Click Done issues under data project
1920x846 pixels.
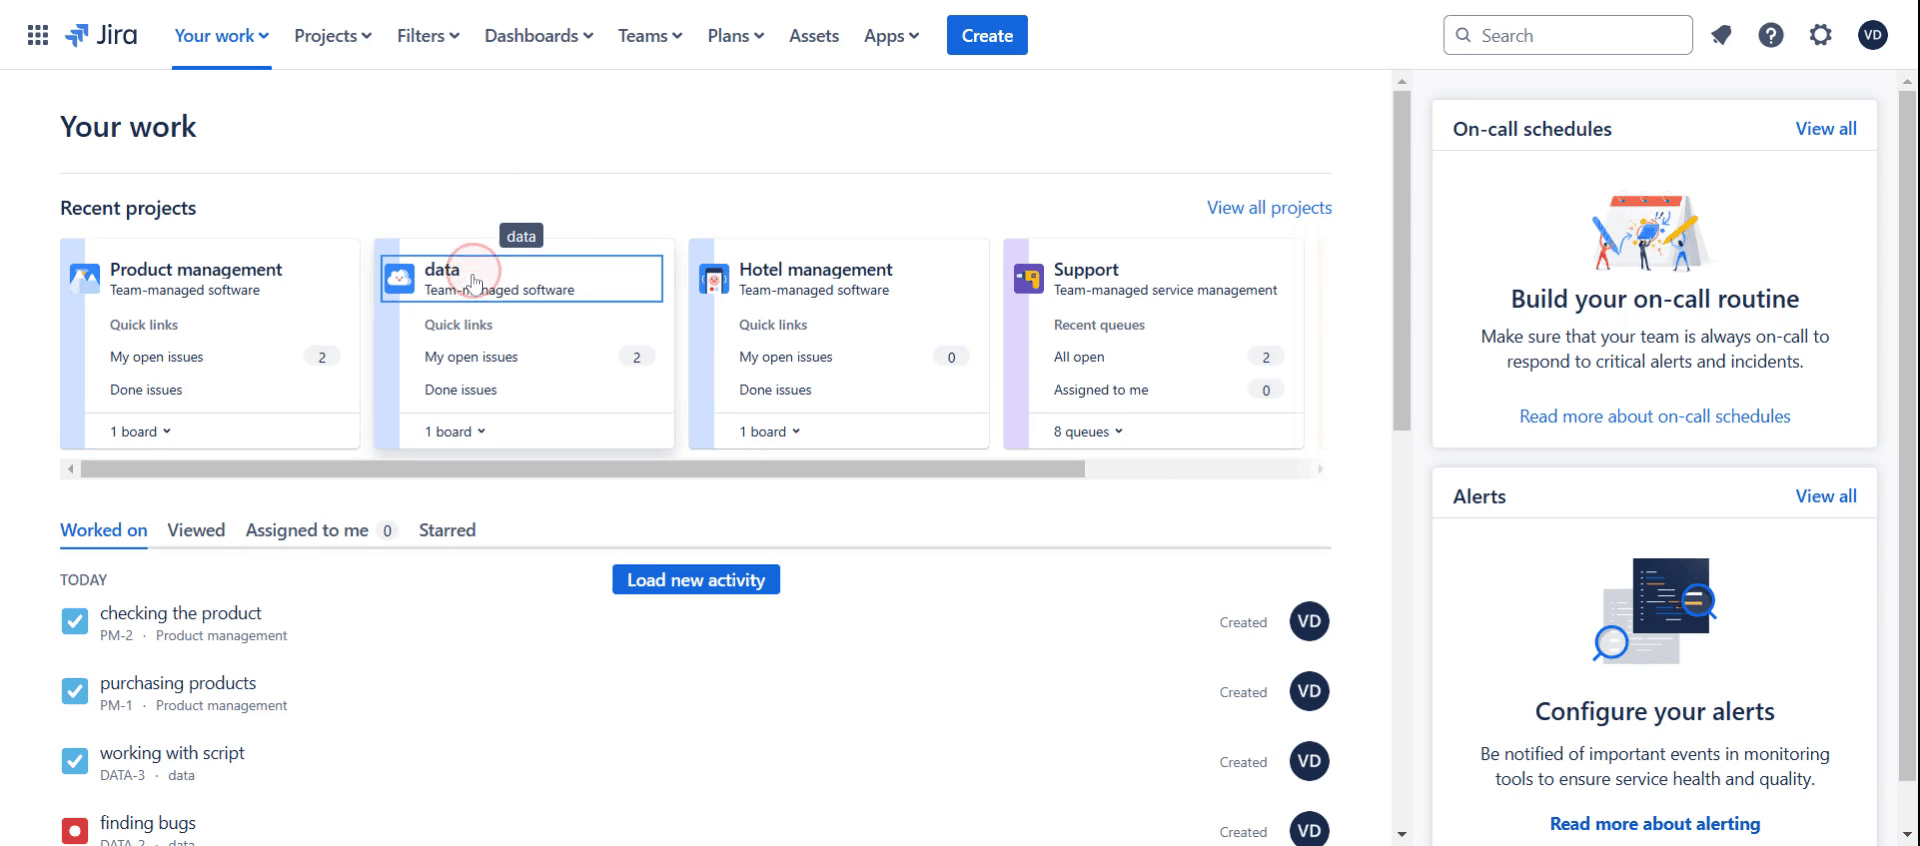tap(460, 390)
